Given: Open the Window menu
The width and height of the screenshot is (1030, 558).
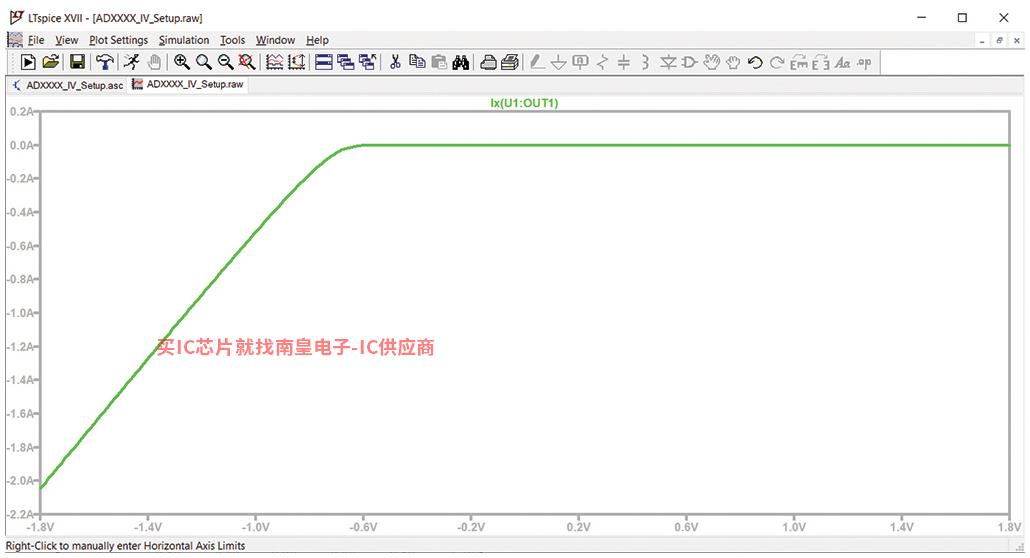Looking at the screenshot, I should click(275, 40).
